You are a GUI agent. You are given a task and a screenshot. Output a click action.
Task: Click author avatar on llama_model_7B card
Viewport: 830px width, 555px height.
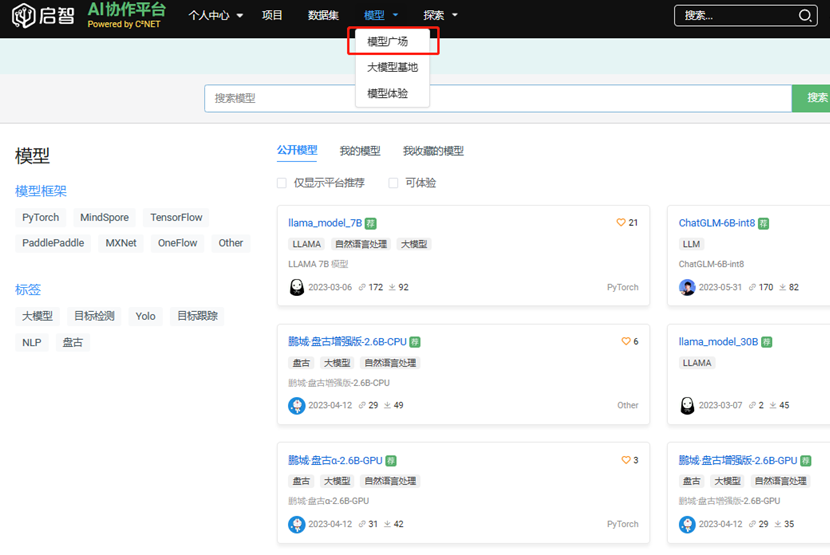[297, 287]
